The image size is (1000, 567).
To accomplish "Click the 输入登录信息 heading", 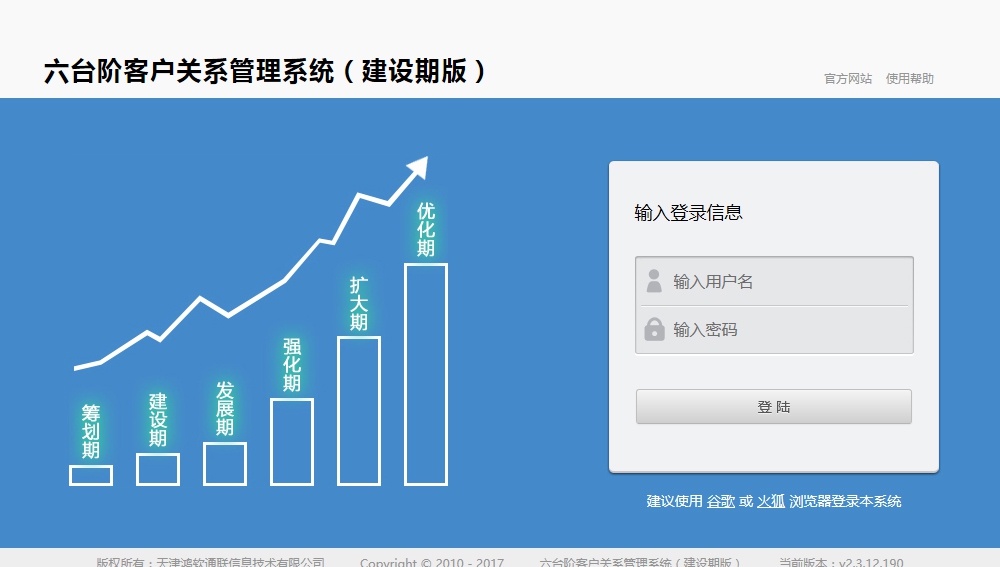I will 688,213.
